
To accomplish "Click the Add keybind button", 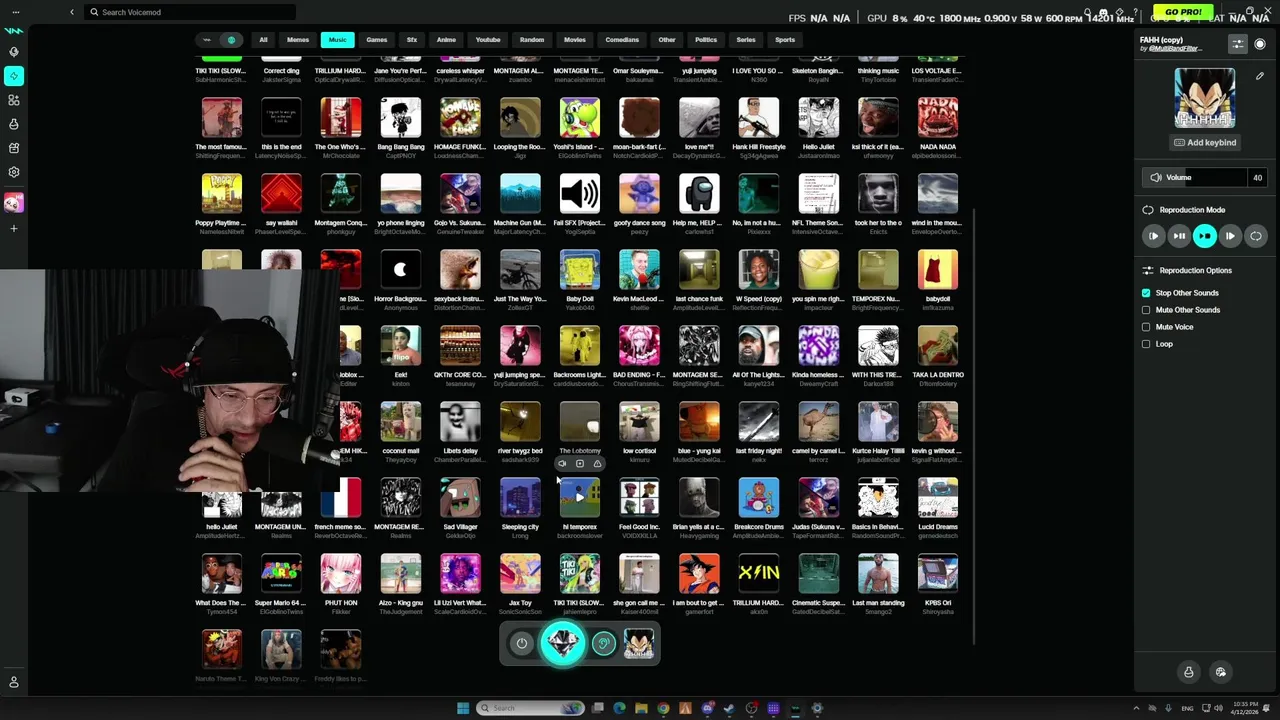I will (x=1205, y=142).
